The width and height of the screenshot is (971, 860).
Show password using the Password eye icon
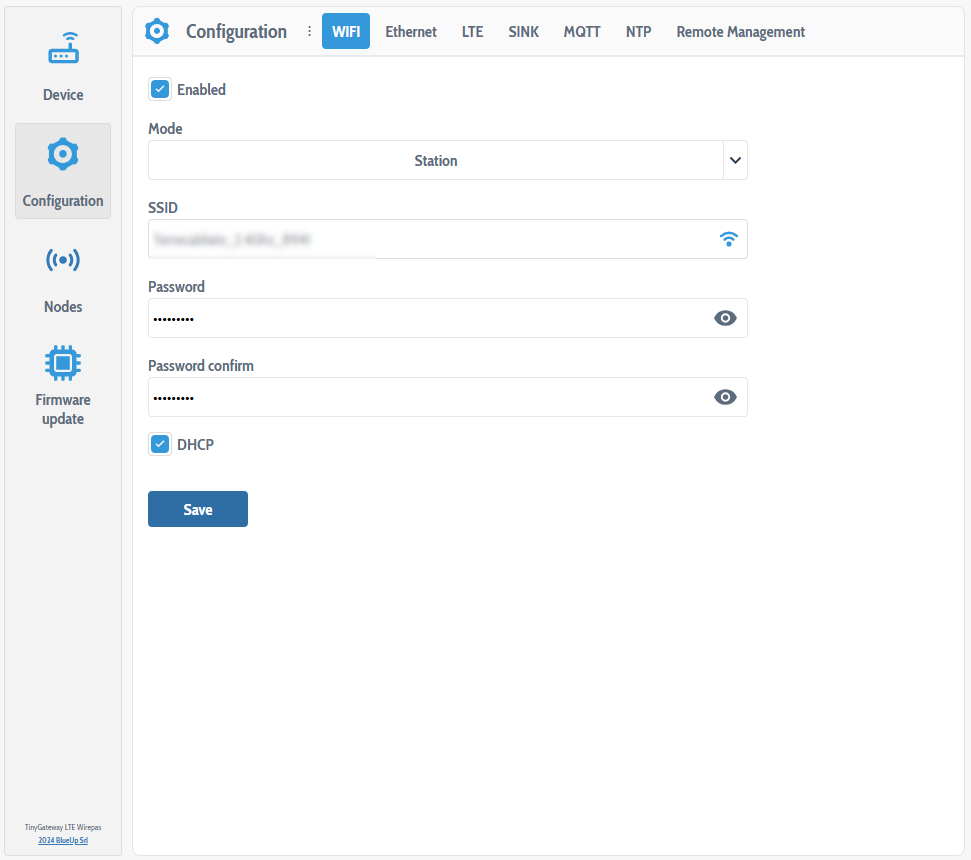(x=725, y=318)
